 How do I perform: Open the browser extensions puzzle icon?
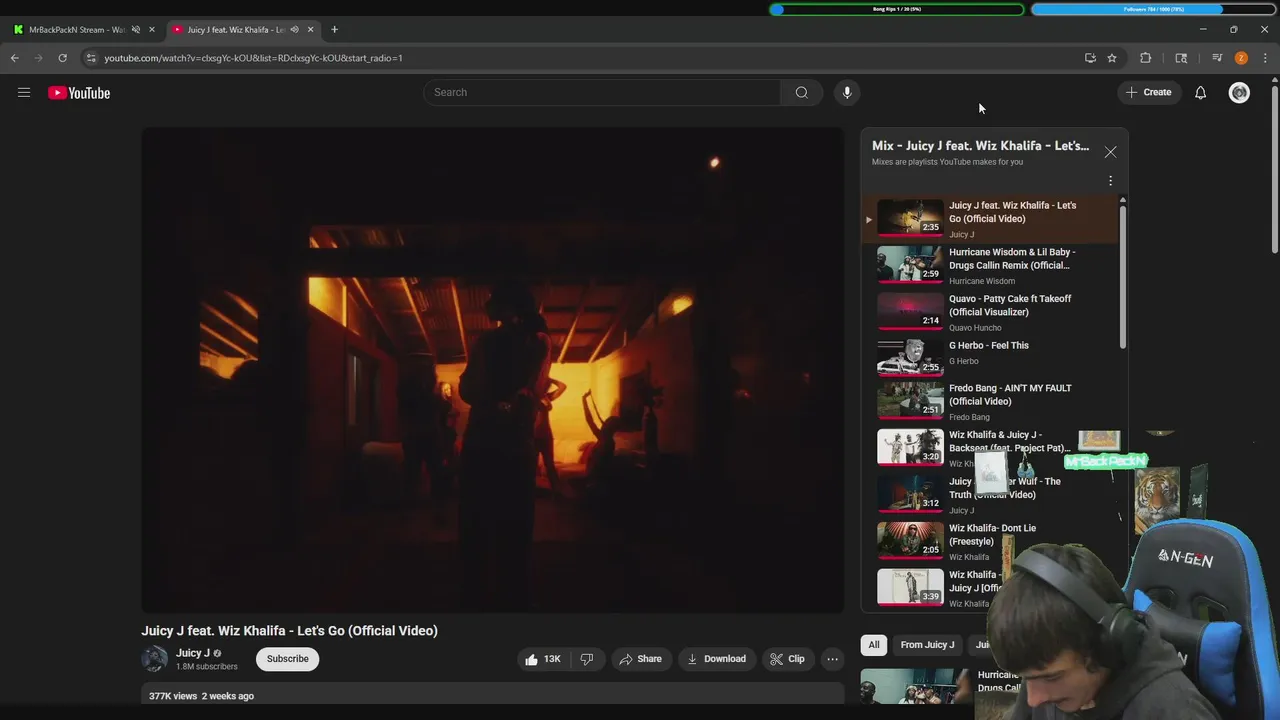pyautogui.click(x=1146, y=58)
